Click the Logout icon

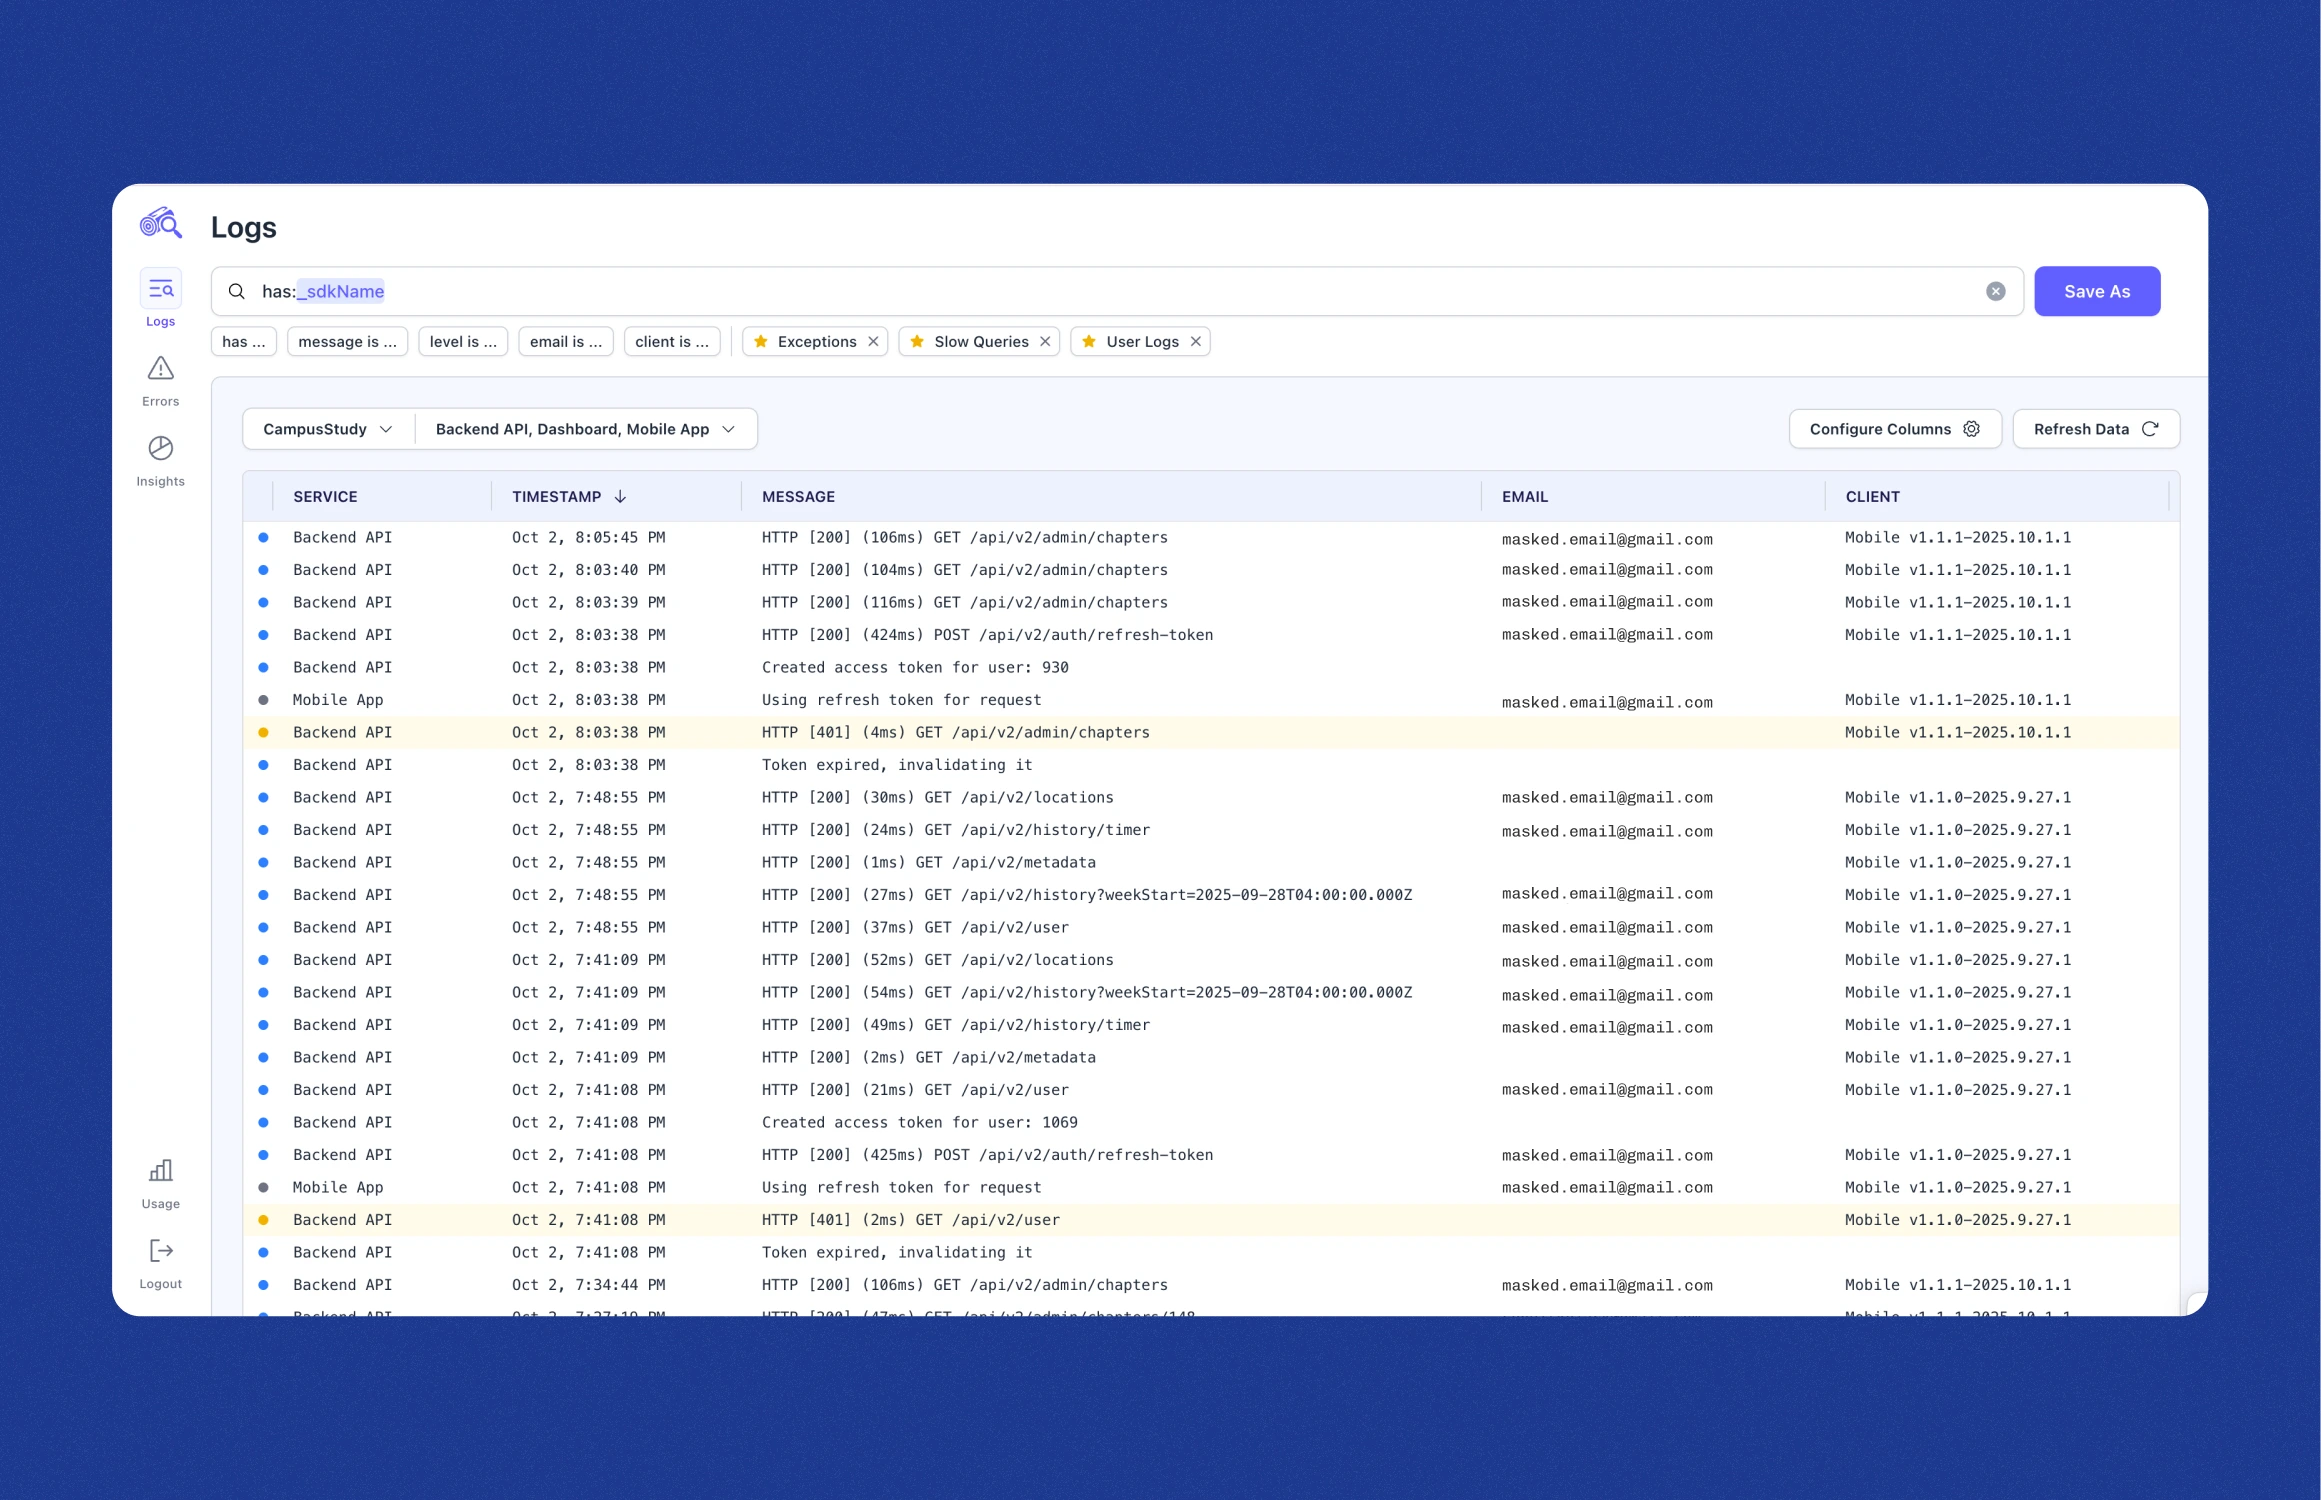pyautogui.click(x=160, y=1251)
